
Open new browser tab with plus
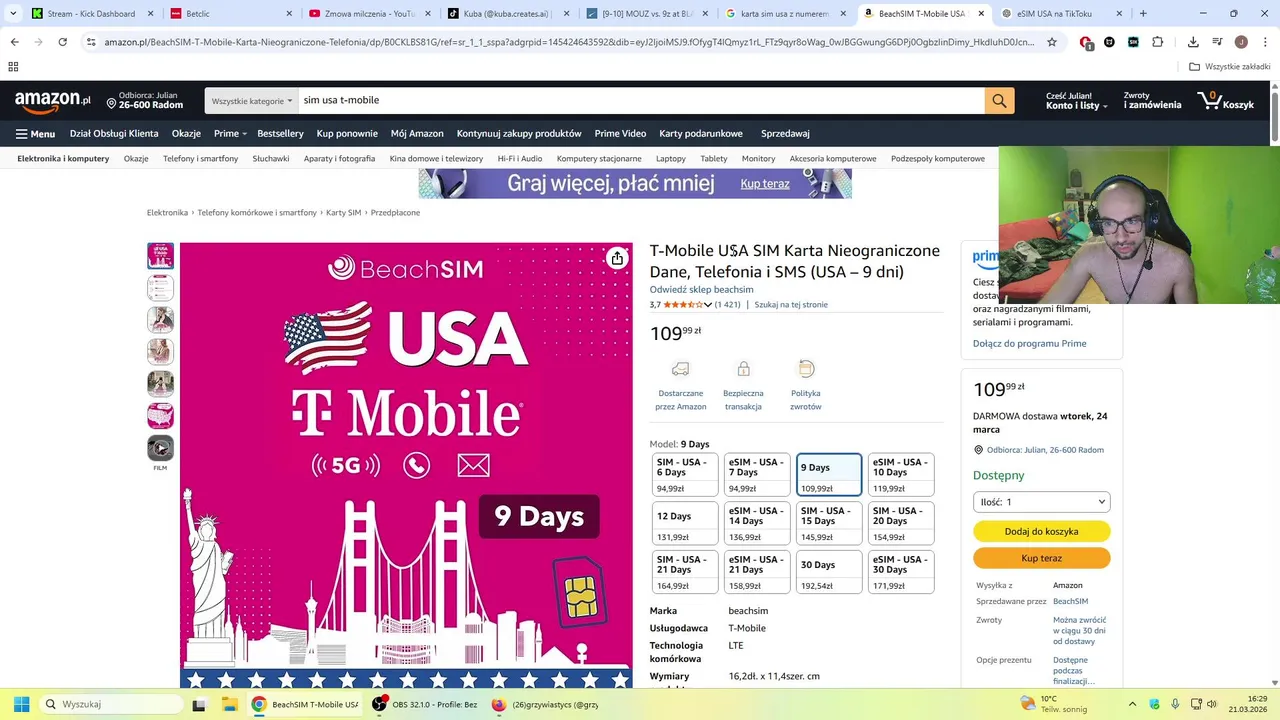tap(1143, 14)
